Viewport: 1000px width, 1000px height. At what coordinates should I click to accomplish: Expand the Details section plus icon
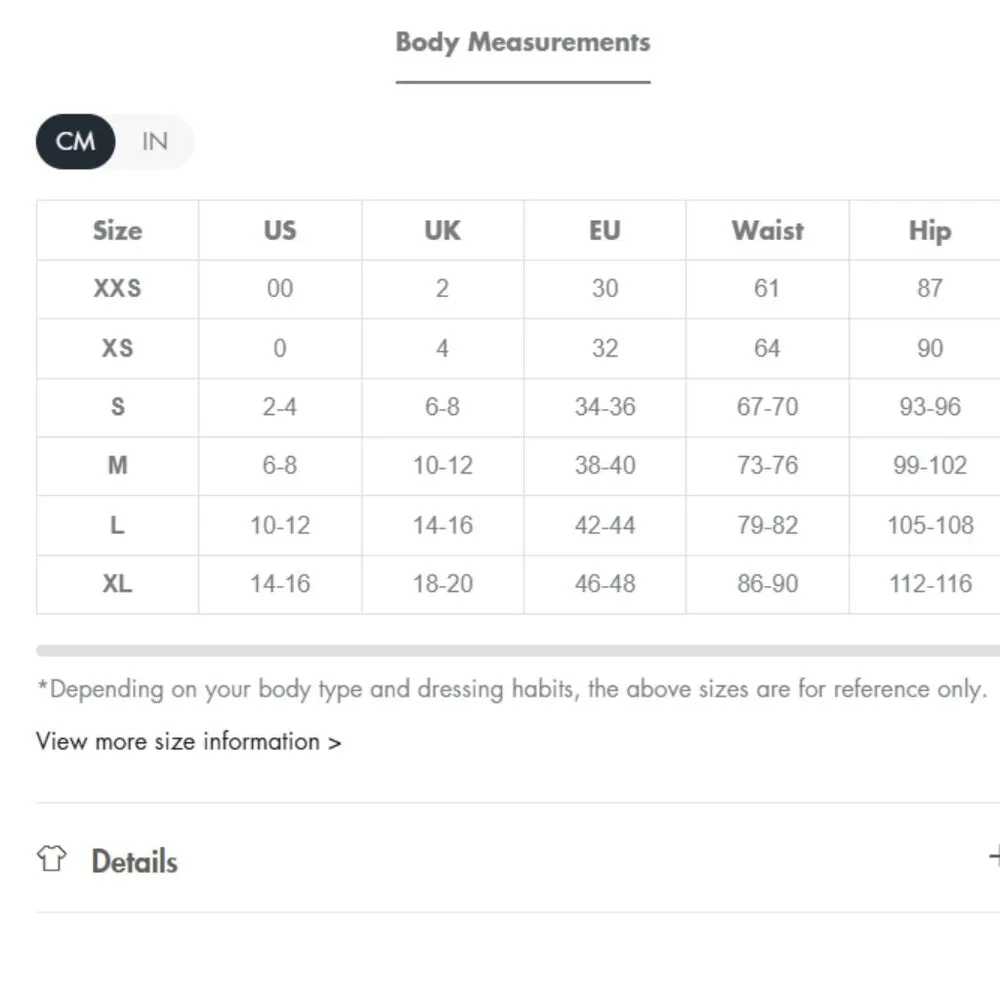click(x=994, y=857)
